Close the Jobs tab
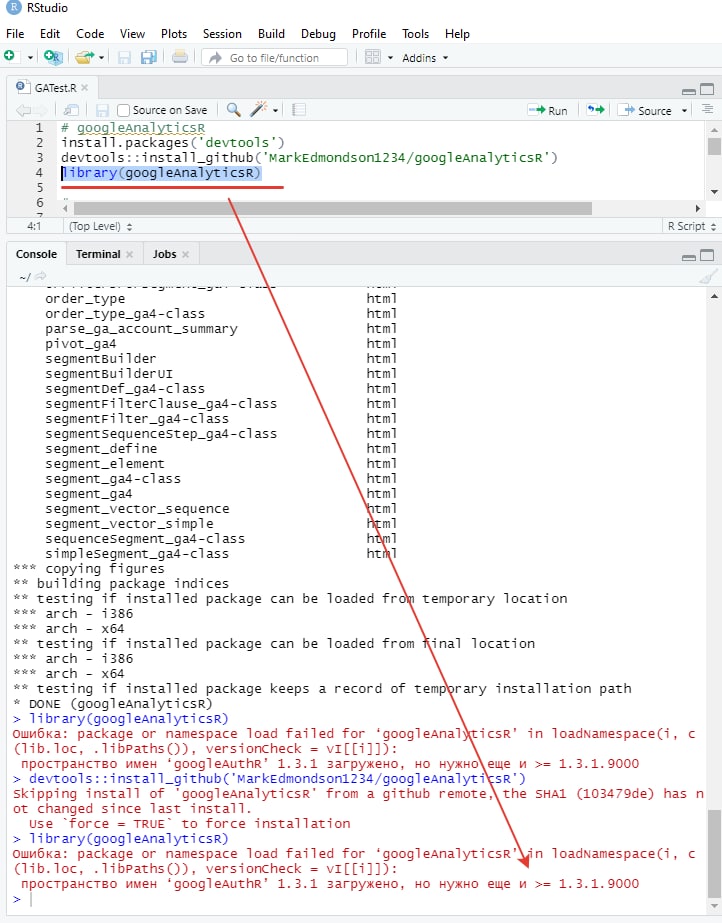The image size is (722, 923). click(x=185, y=254)
